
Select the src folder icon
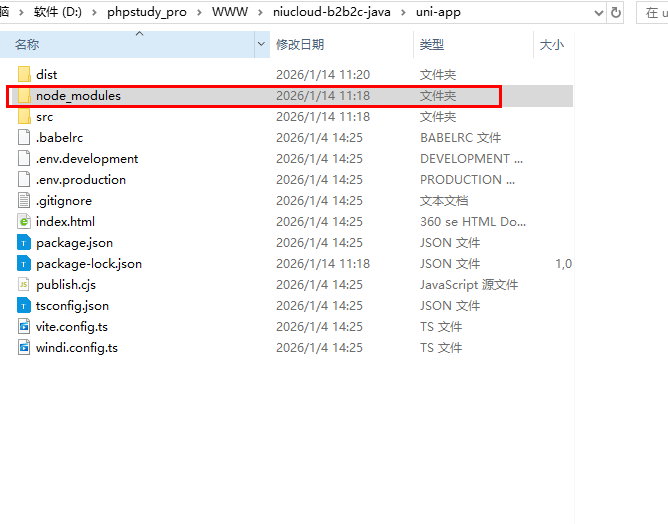24,116
